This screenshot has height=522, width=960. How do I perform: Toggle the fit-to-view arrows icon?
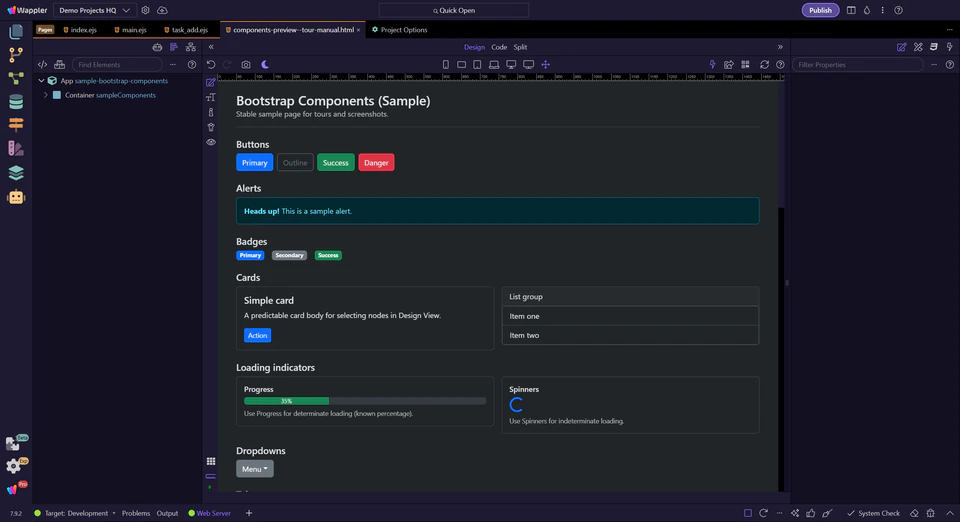pos(546,64)
